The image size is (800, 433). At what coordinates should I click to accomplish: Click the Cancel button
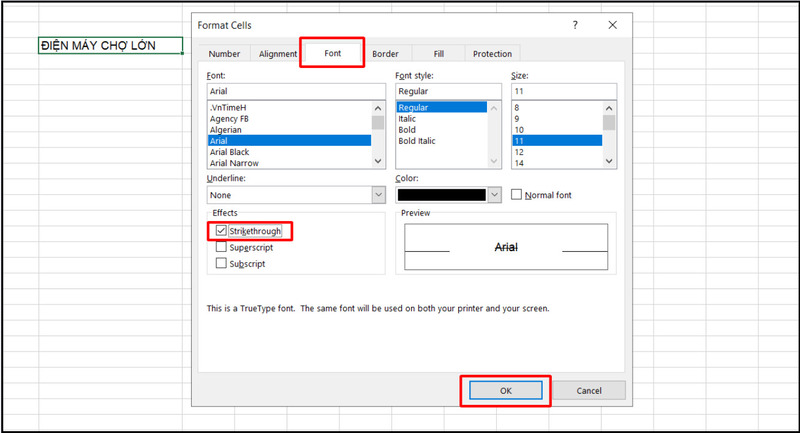[589, 390]
